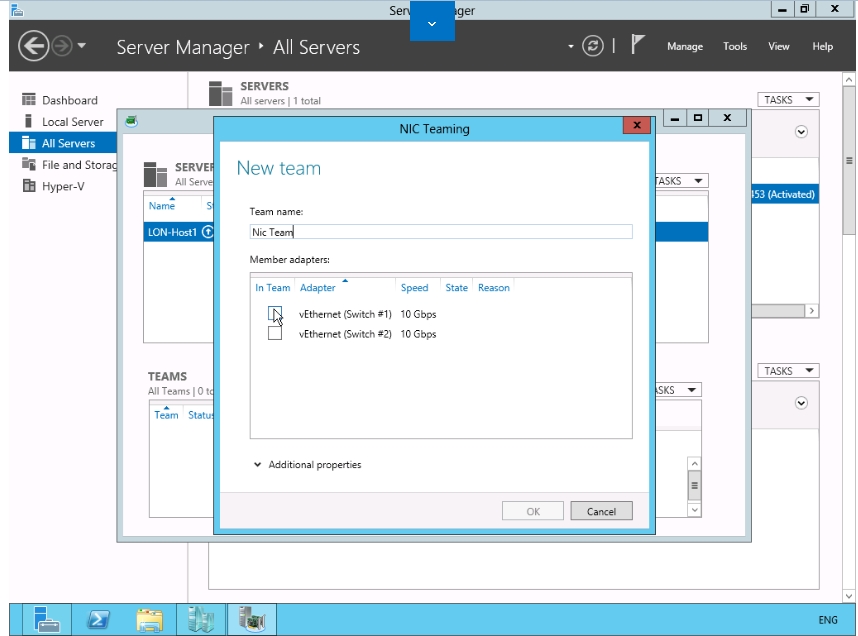Check vEthernet (Switch #1) In Team box

[275, 314]
